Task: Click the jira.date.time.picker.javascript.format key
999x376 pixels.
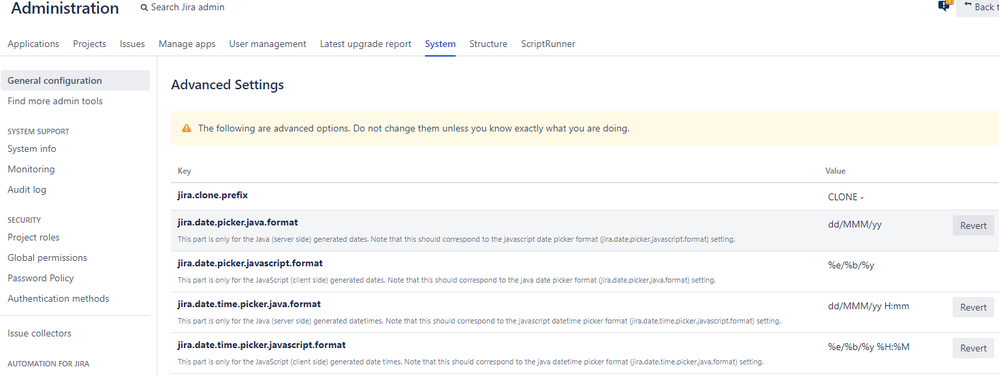Action: coord(261,345)
